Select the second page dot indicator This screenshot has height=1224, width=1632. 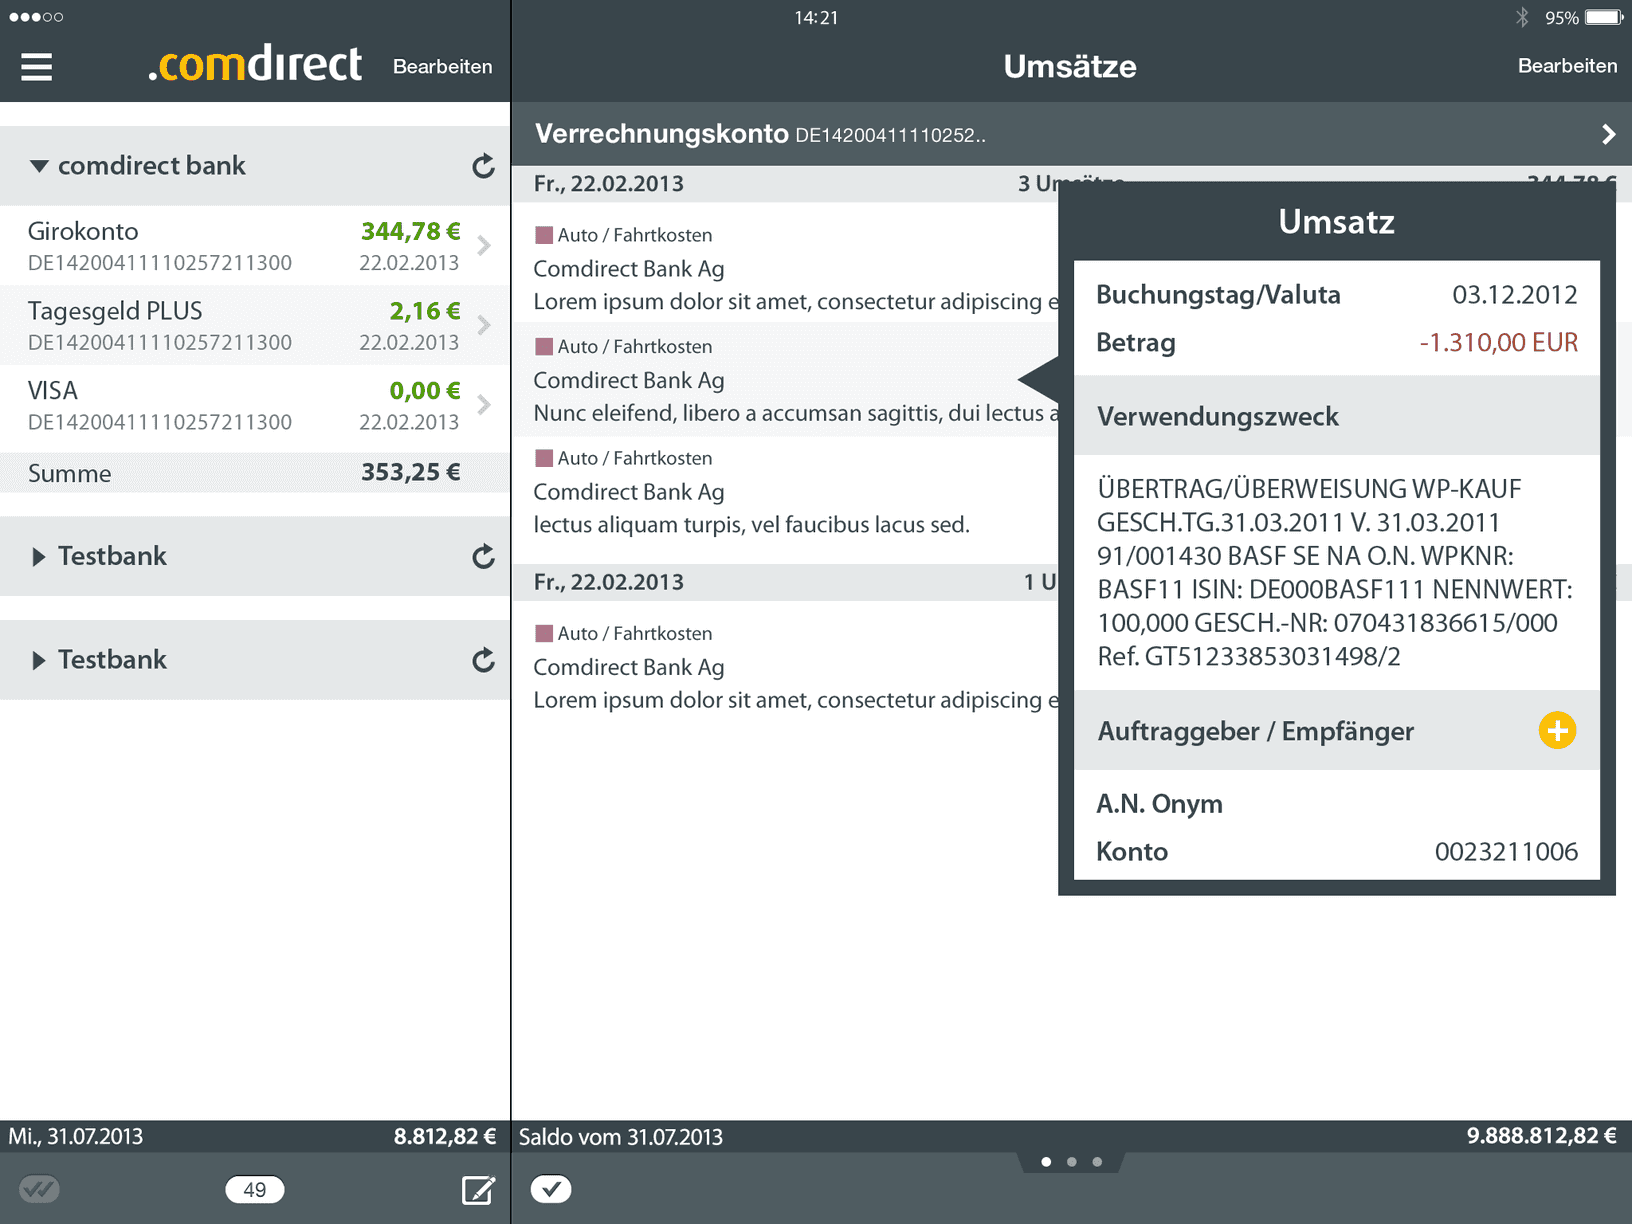pos(1071,1161)
